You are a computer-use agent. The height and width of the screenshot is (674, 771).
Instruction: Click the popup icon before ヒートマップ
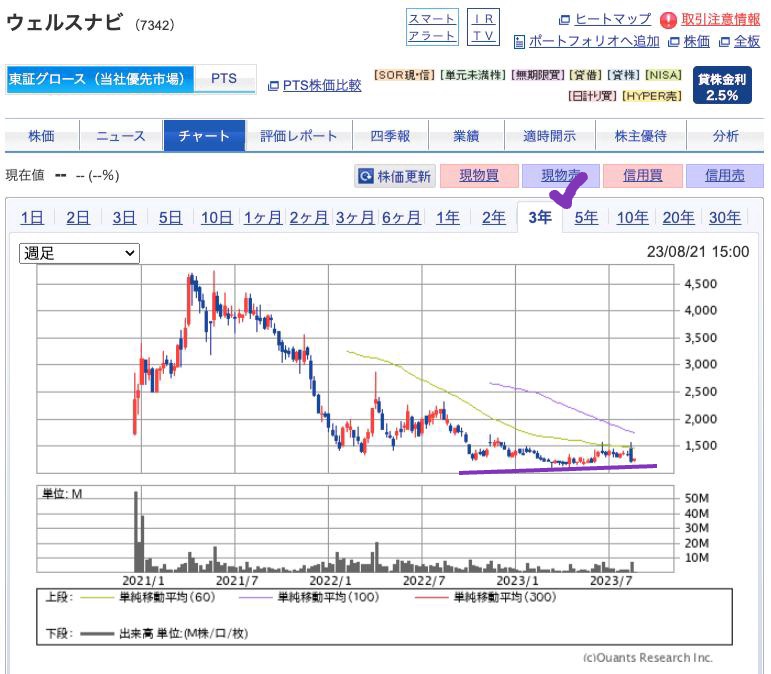pos(564,20)
